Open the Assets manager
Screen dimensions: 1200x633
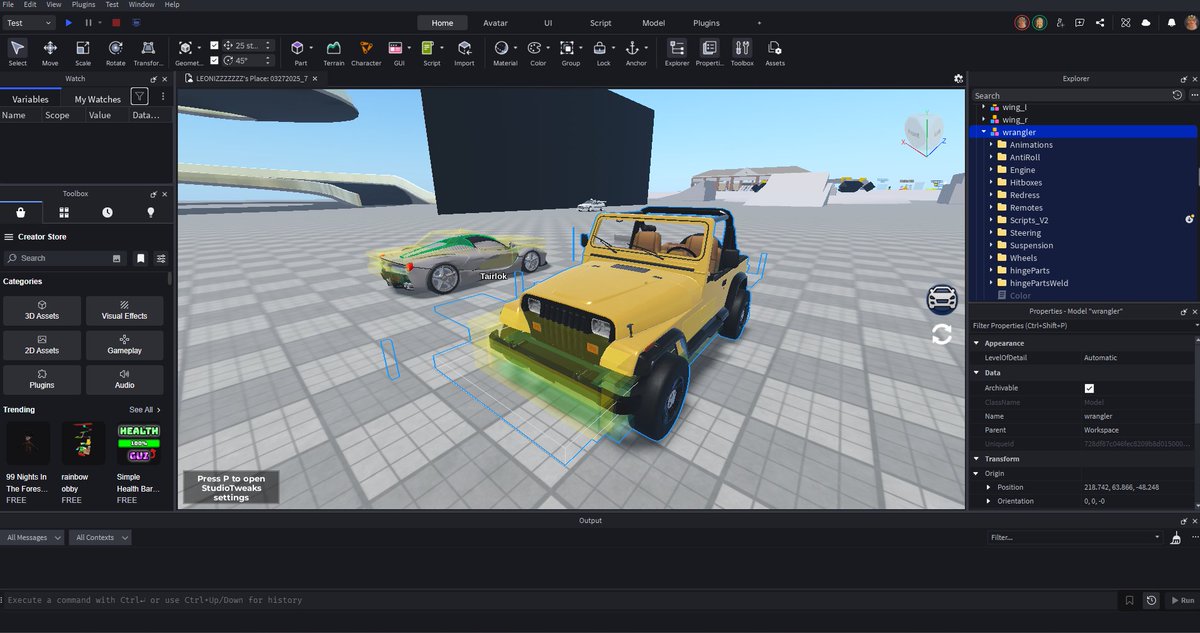[775, 52]
